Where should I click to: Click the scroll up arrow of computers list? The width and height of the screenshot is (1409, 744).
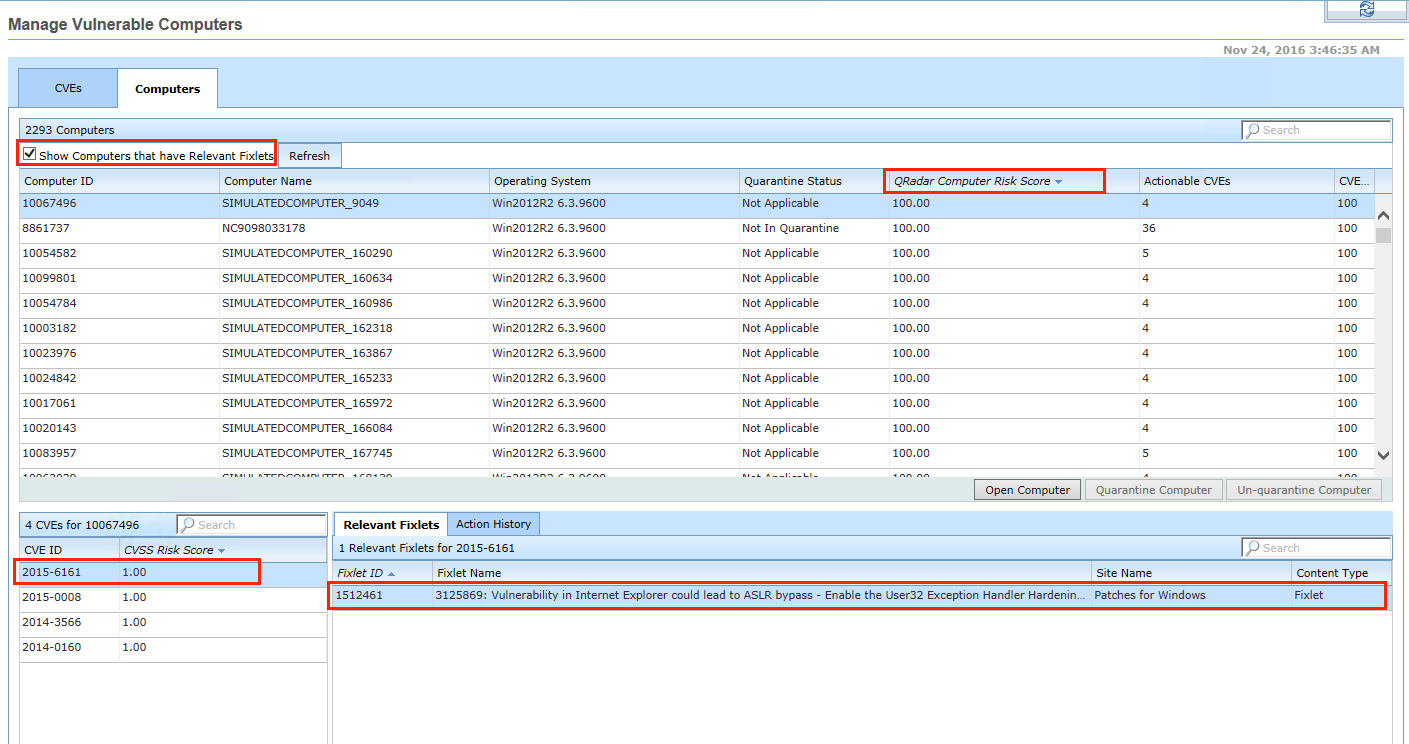(x=1383, y=215)
